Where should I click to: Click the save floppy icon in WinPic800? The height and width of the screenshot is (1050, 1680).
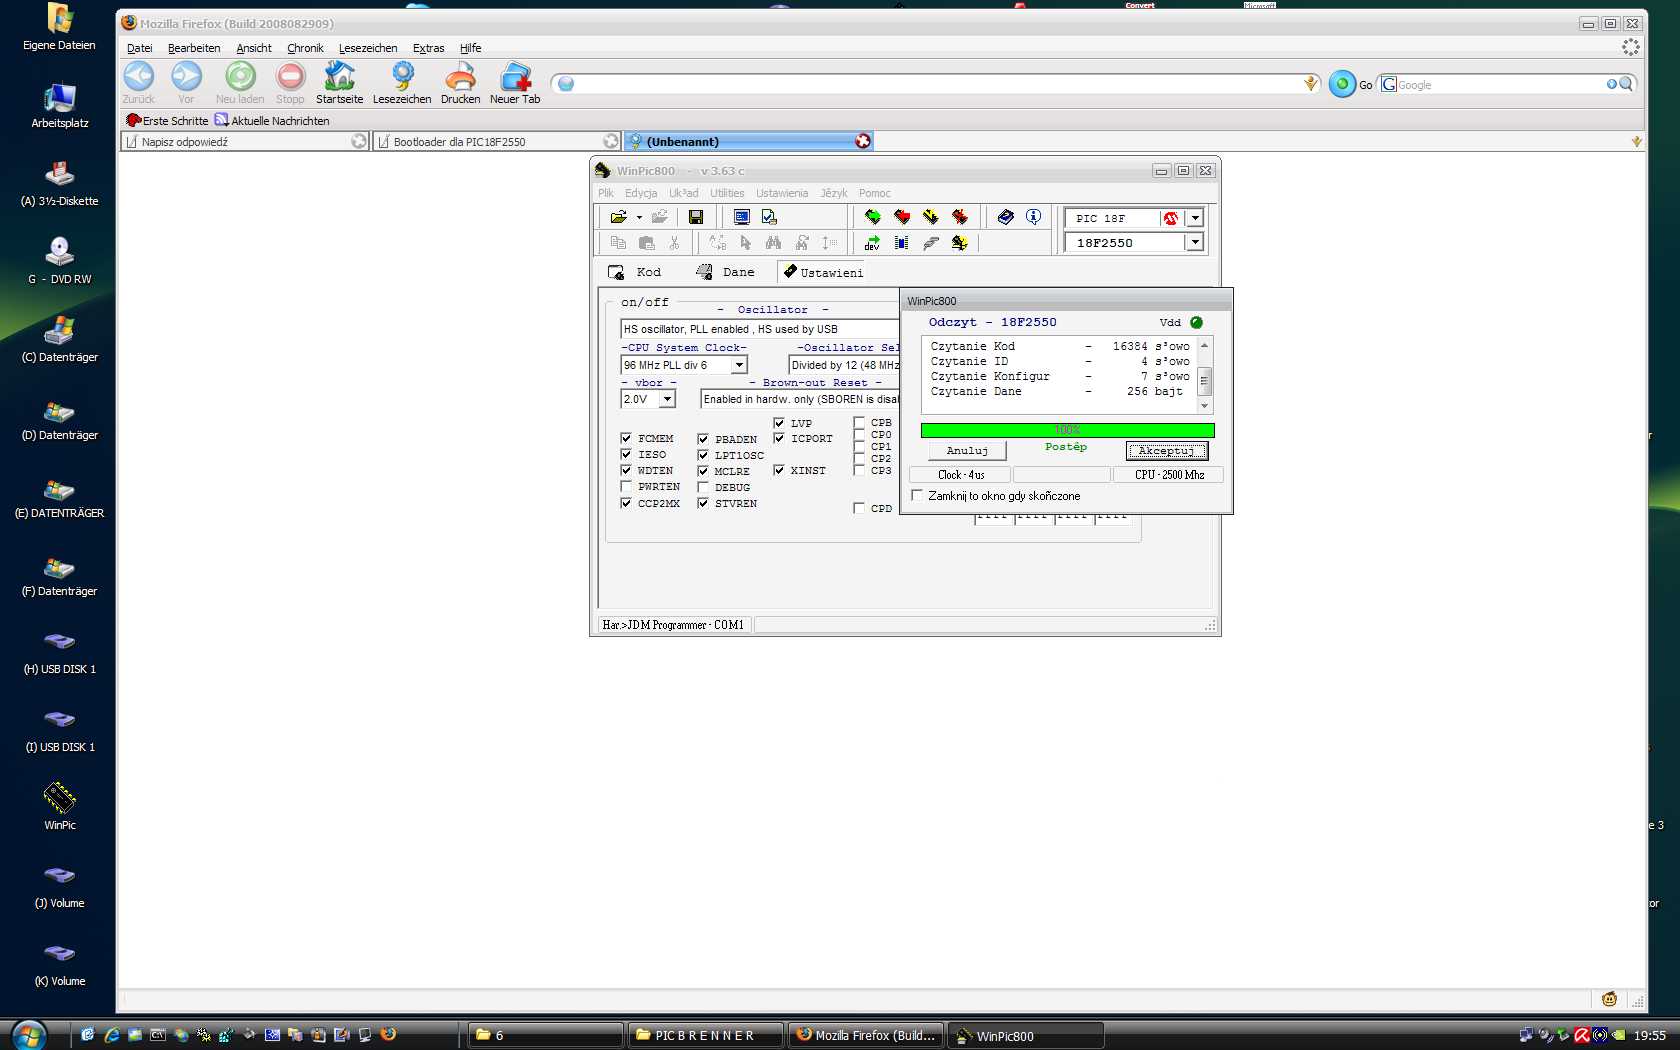696,217
